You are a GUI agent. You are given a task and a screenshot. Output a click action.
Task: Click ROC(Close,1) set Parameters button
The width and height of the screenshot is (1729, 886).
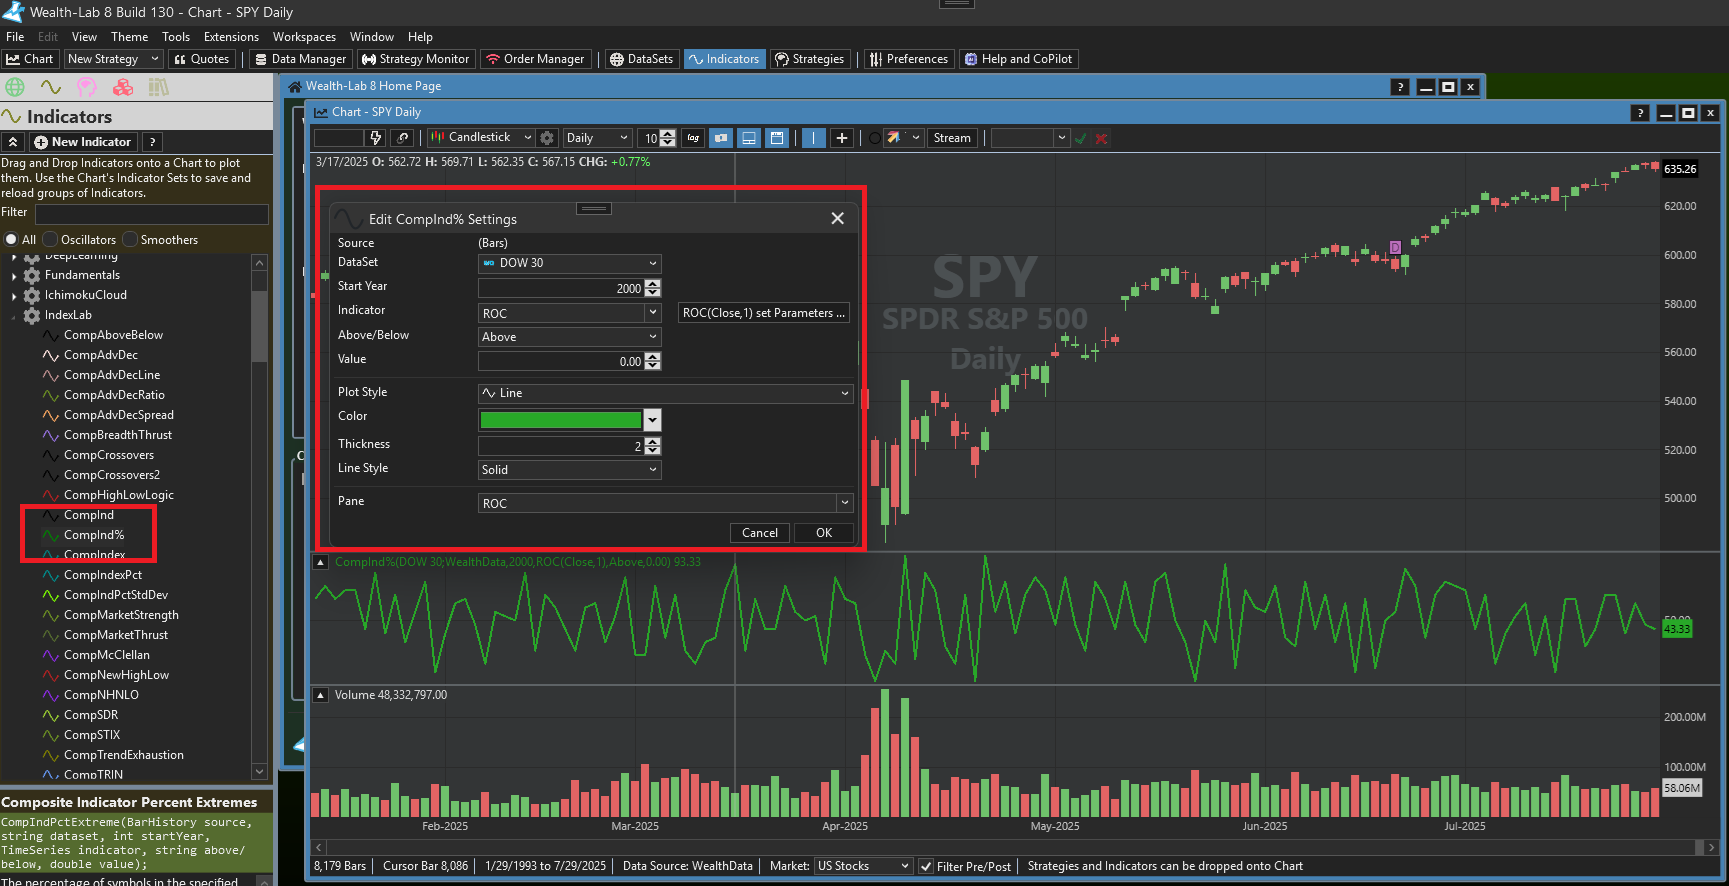point(764,313)
